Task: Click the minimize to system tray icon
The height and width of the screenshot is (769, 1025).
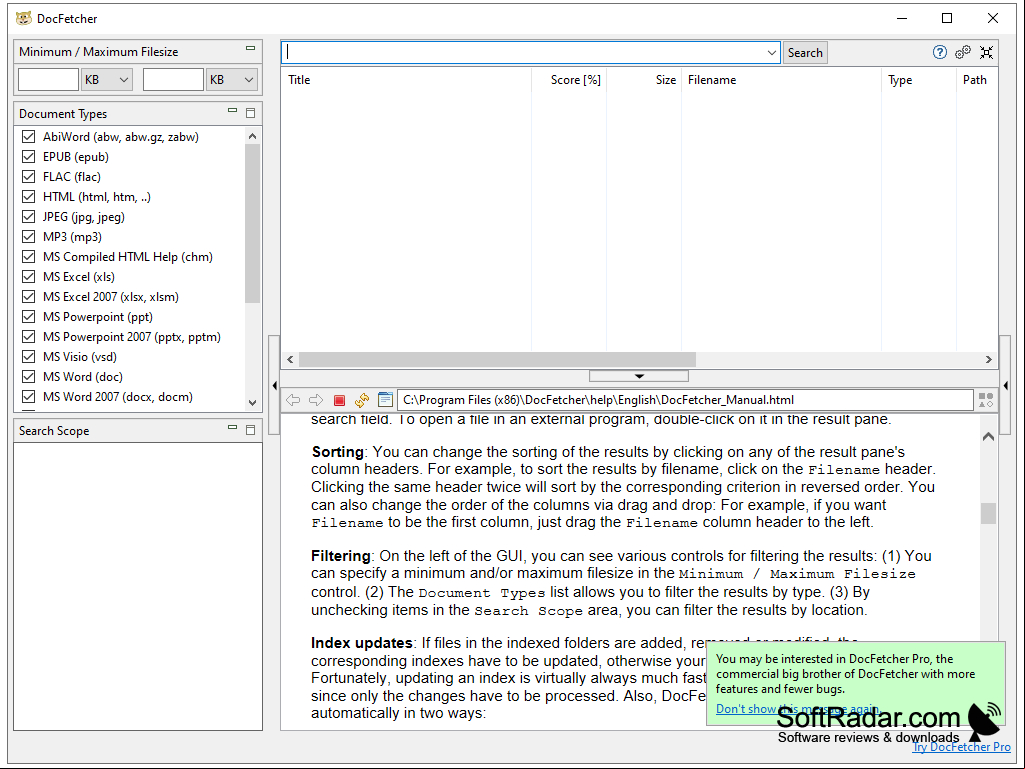Action: 986,52
